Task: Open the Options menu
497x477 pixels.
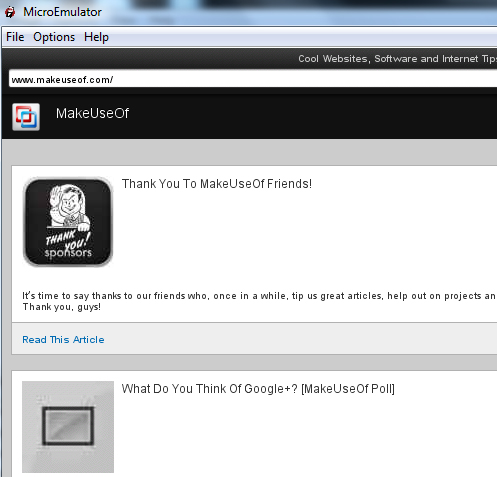Action: pos(54,37)
